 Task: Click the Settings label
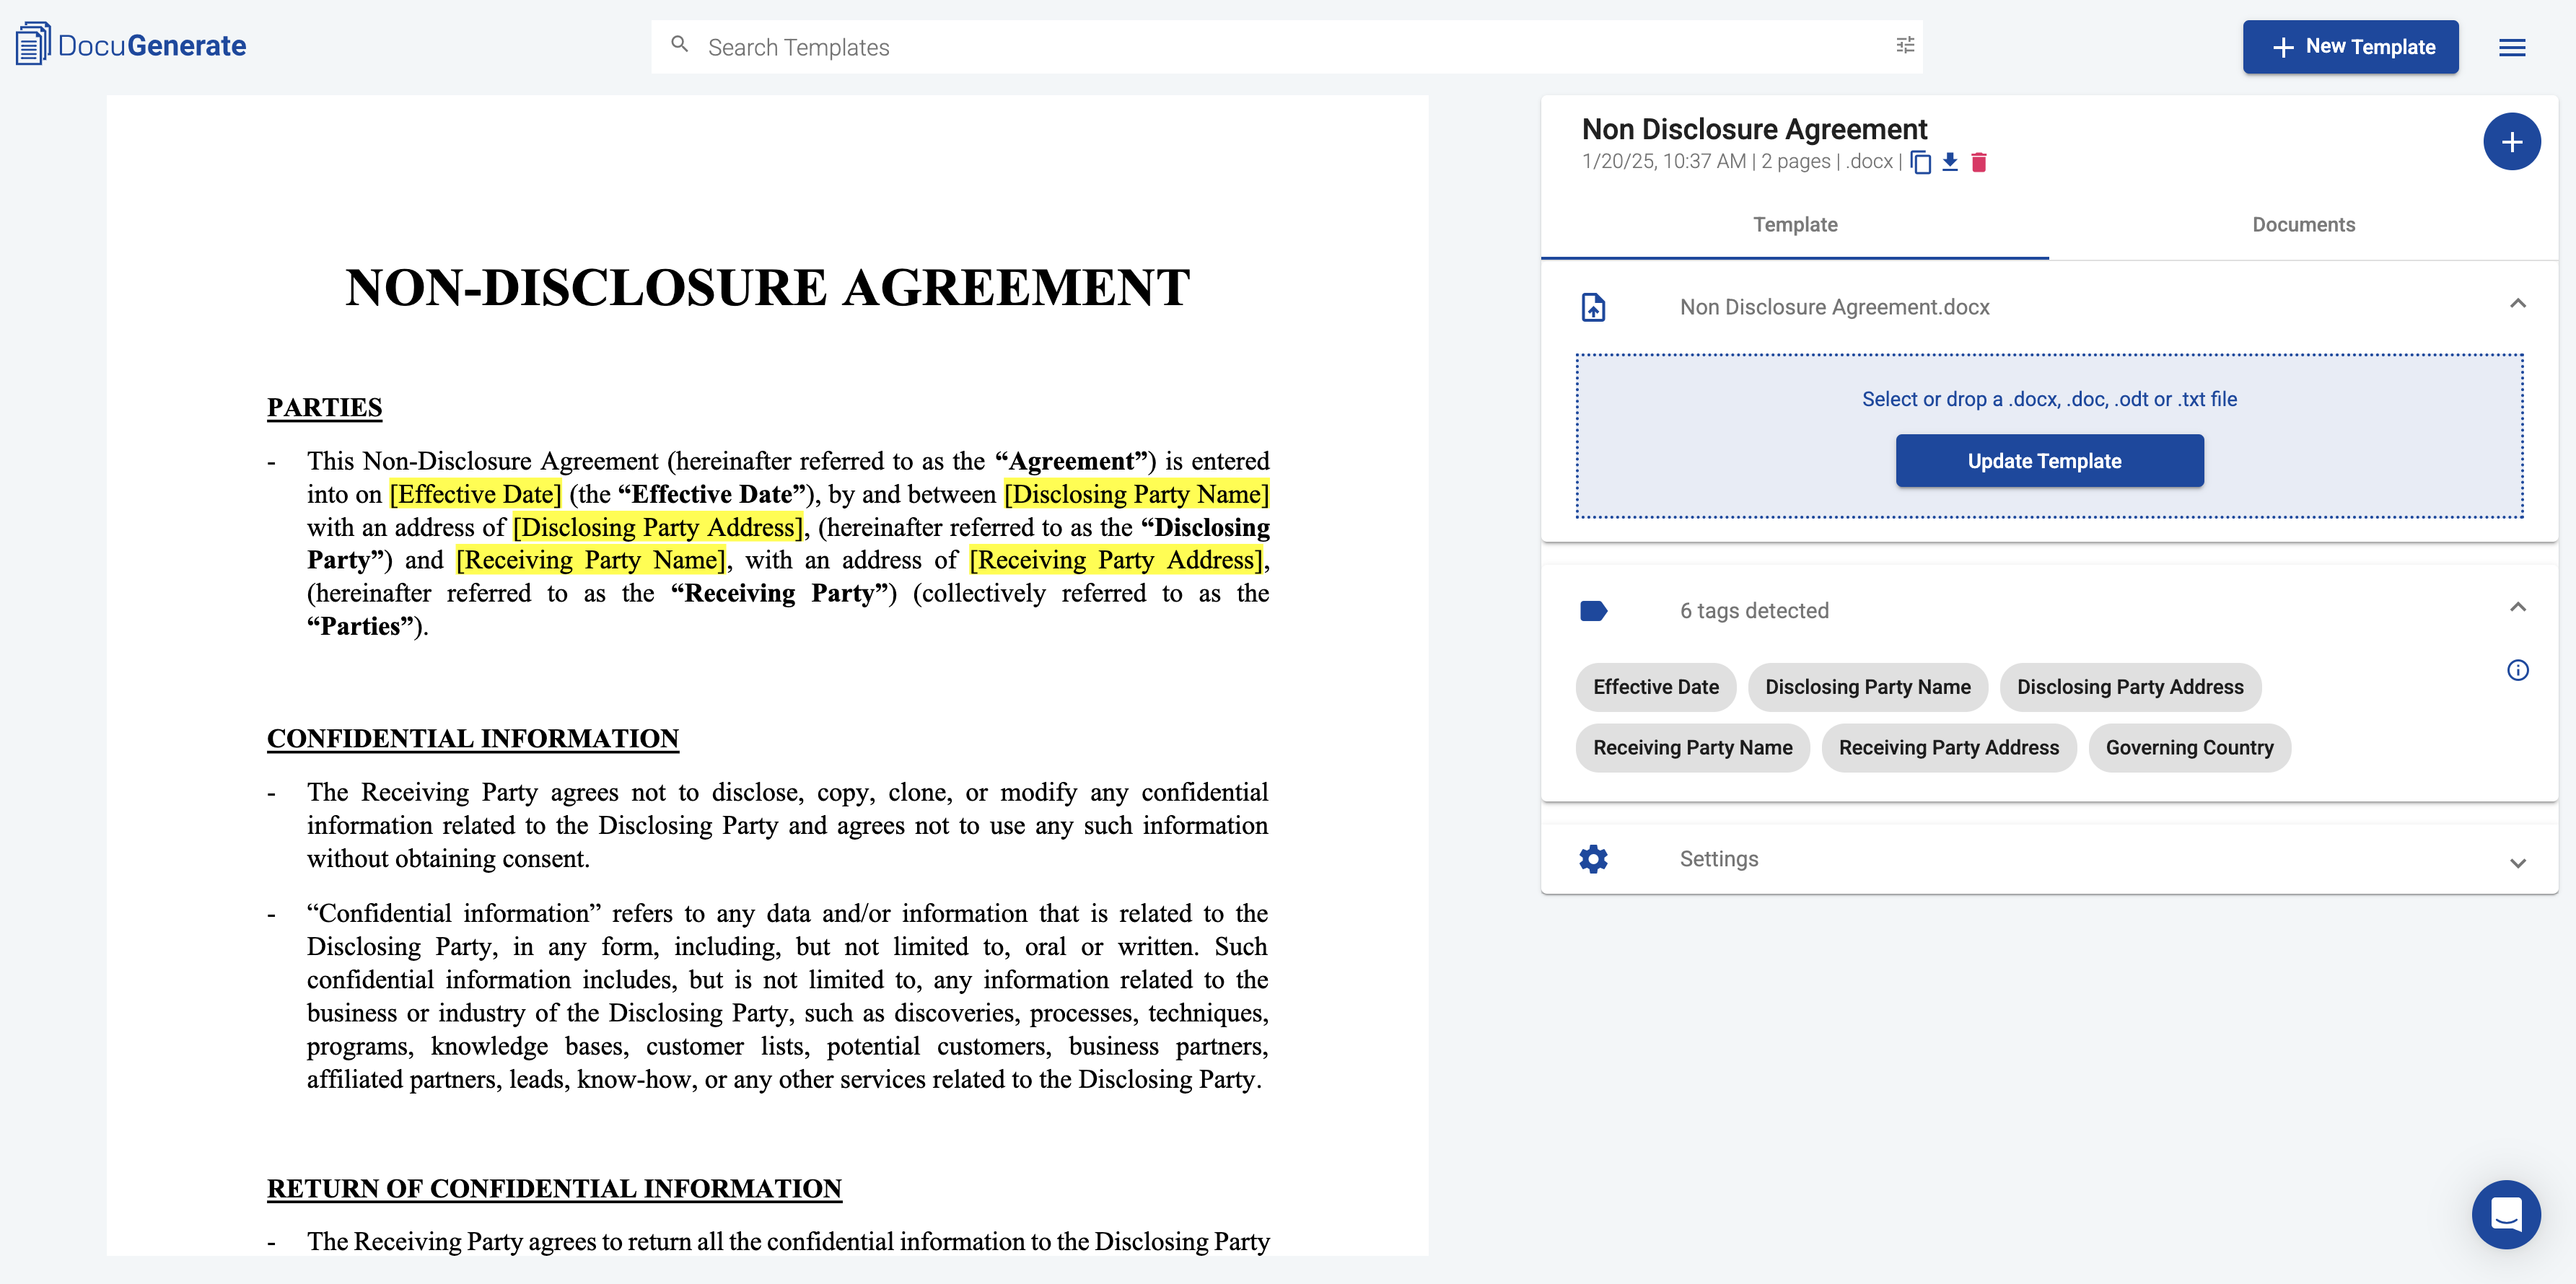pos(1718,859)
